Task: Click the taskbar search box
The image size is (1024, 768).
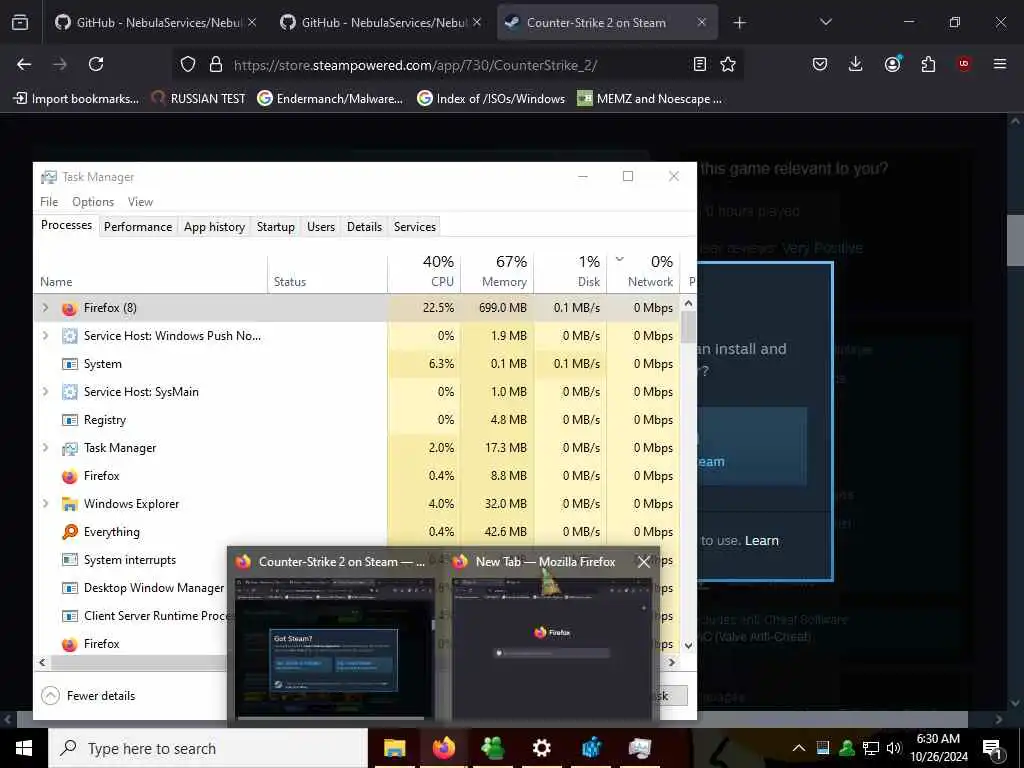Action: pos(208,748)
